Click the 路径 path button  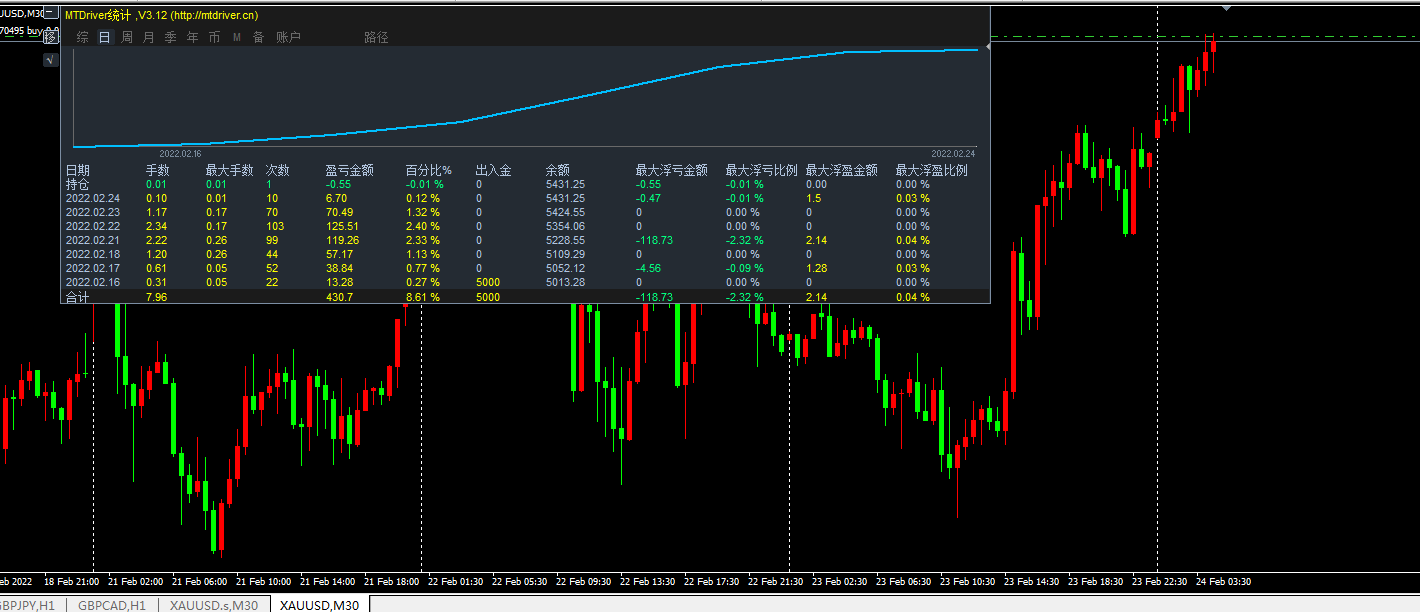(x=376, y=37)
